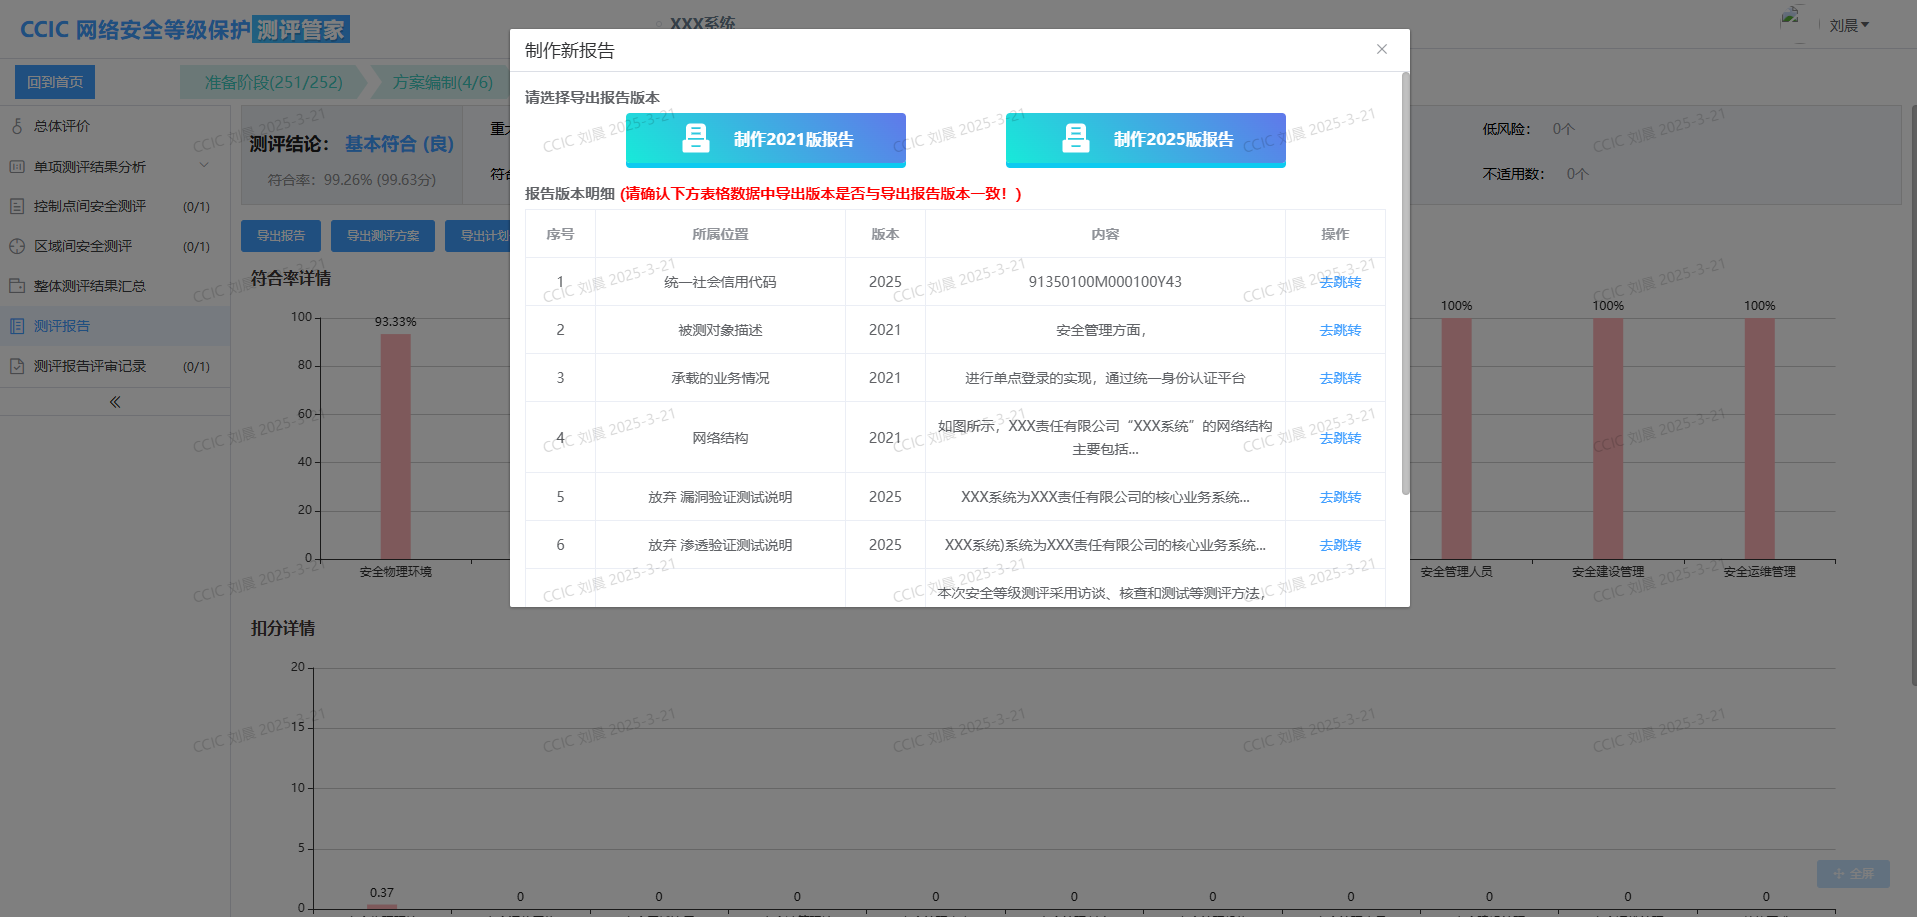The width and height of the screenshot is (1917, 917).
Task: Click the 区域间安全测评 sidebar icon
Action: [17, 246]
